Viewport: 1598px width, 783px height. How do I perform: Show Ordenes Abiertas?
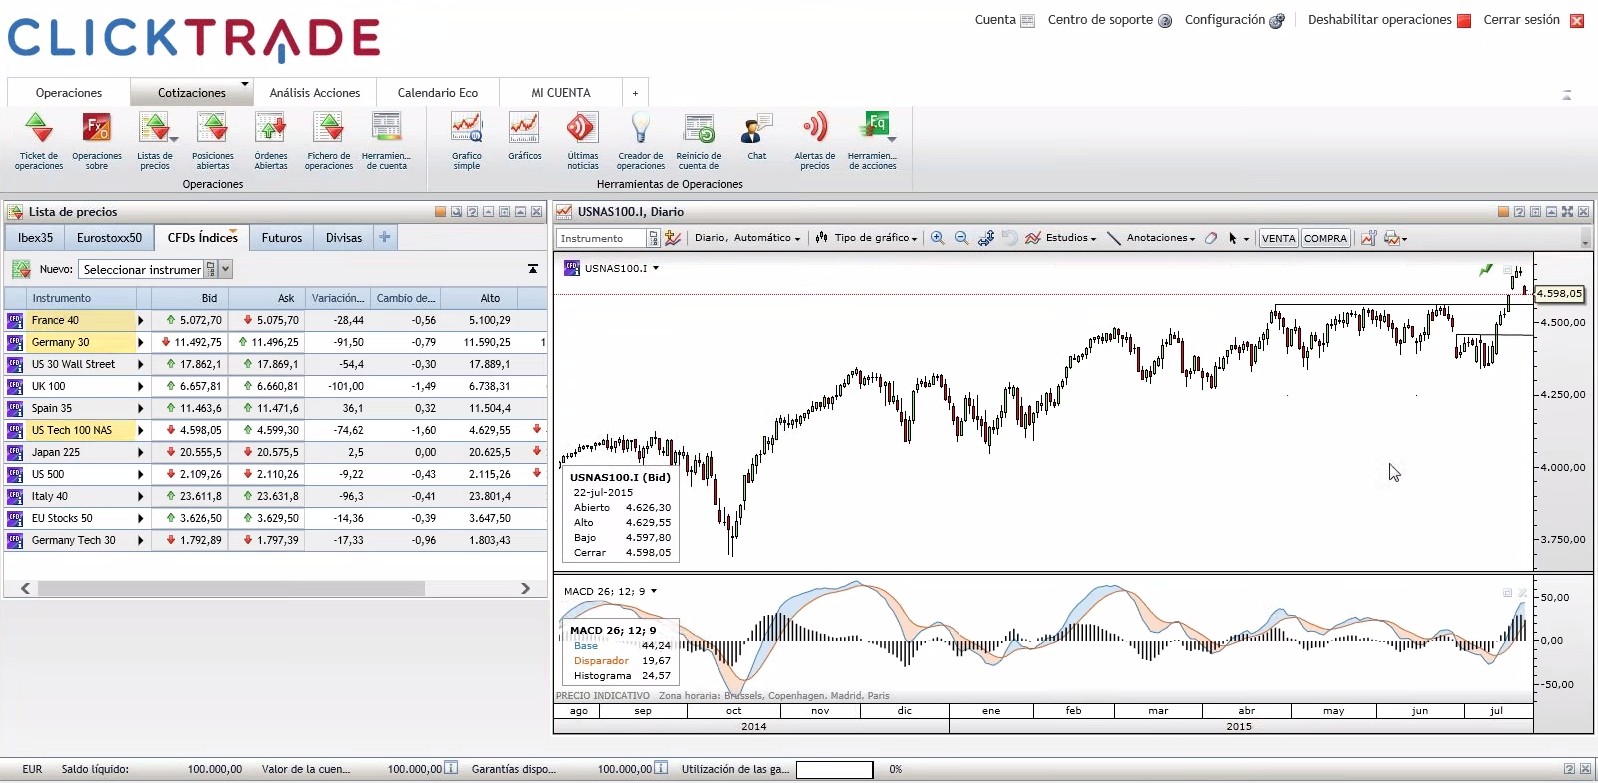pos(271,141)
